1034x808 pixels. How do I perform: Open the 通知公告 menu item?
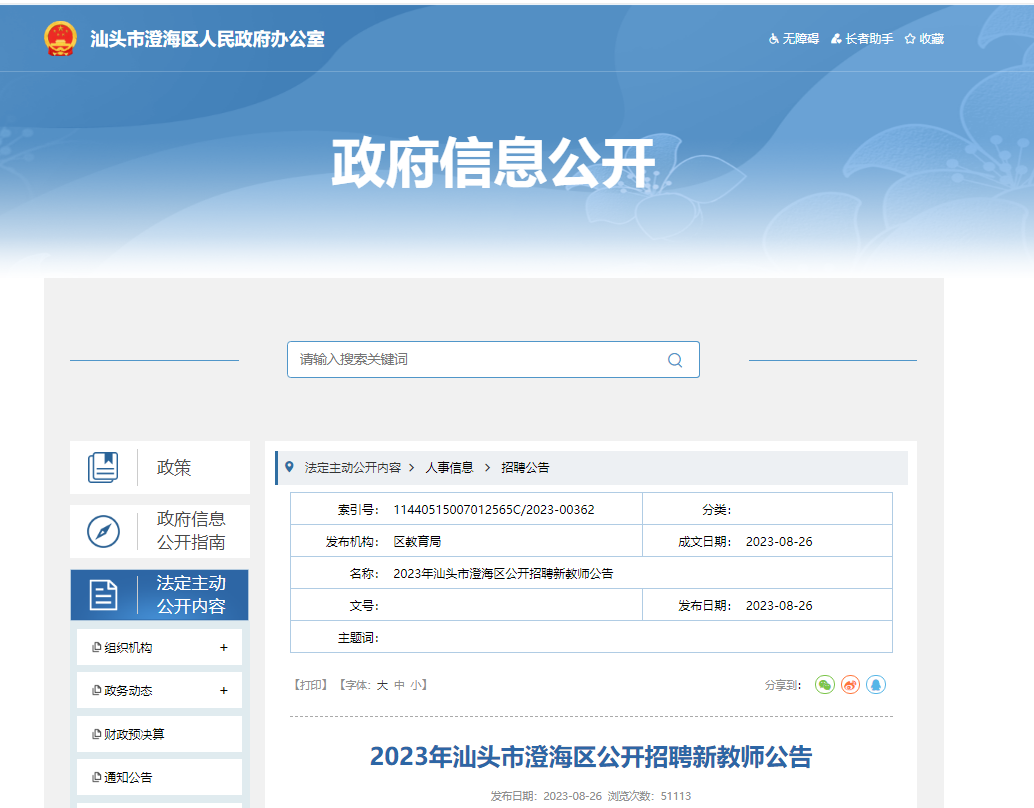tap(129, 777)
